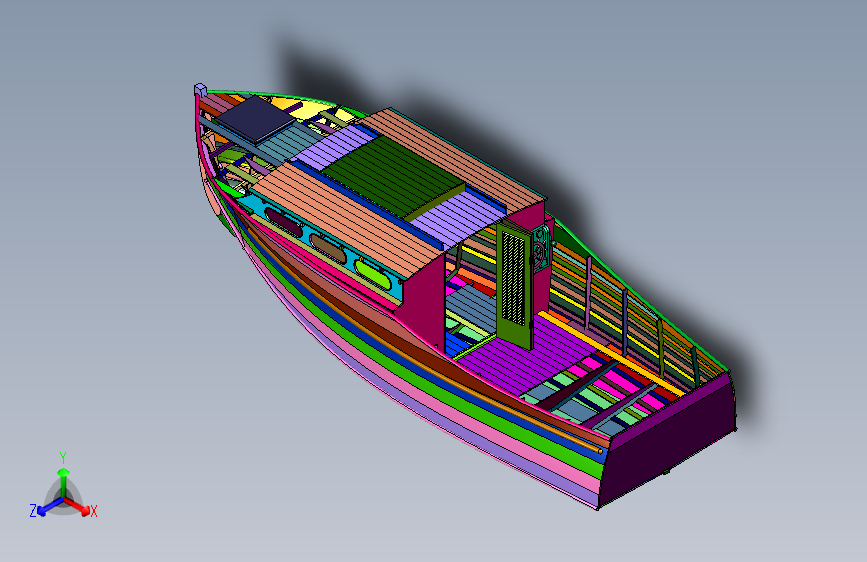Select the dark green sliding roof panel
This screenshot has height=562, width=867.
click(x=394, y=177)
